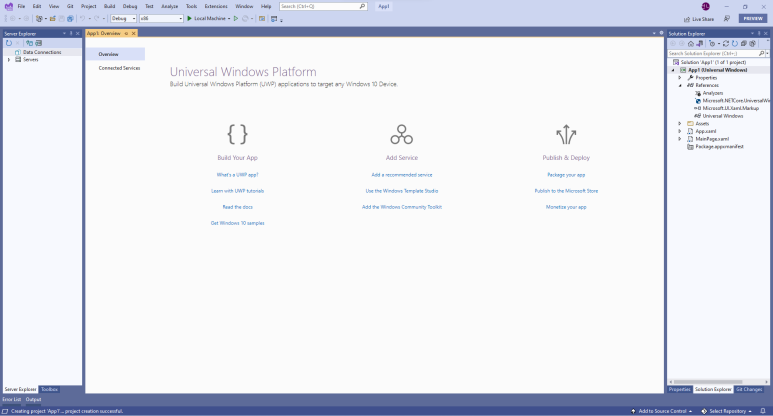Click the Undo arrow icon
This screenshot has width=773, height=416.
click(x=82, y=19)
